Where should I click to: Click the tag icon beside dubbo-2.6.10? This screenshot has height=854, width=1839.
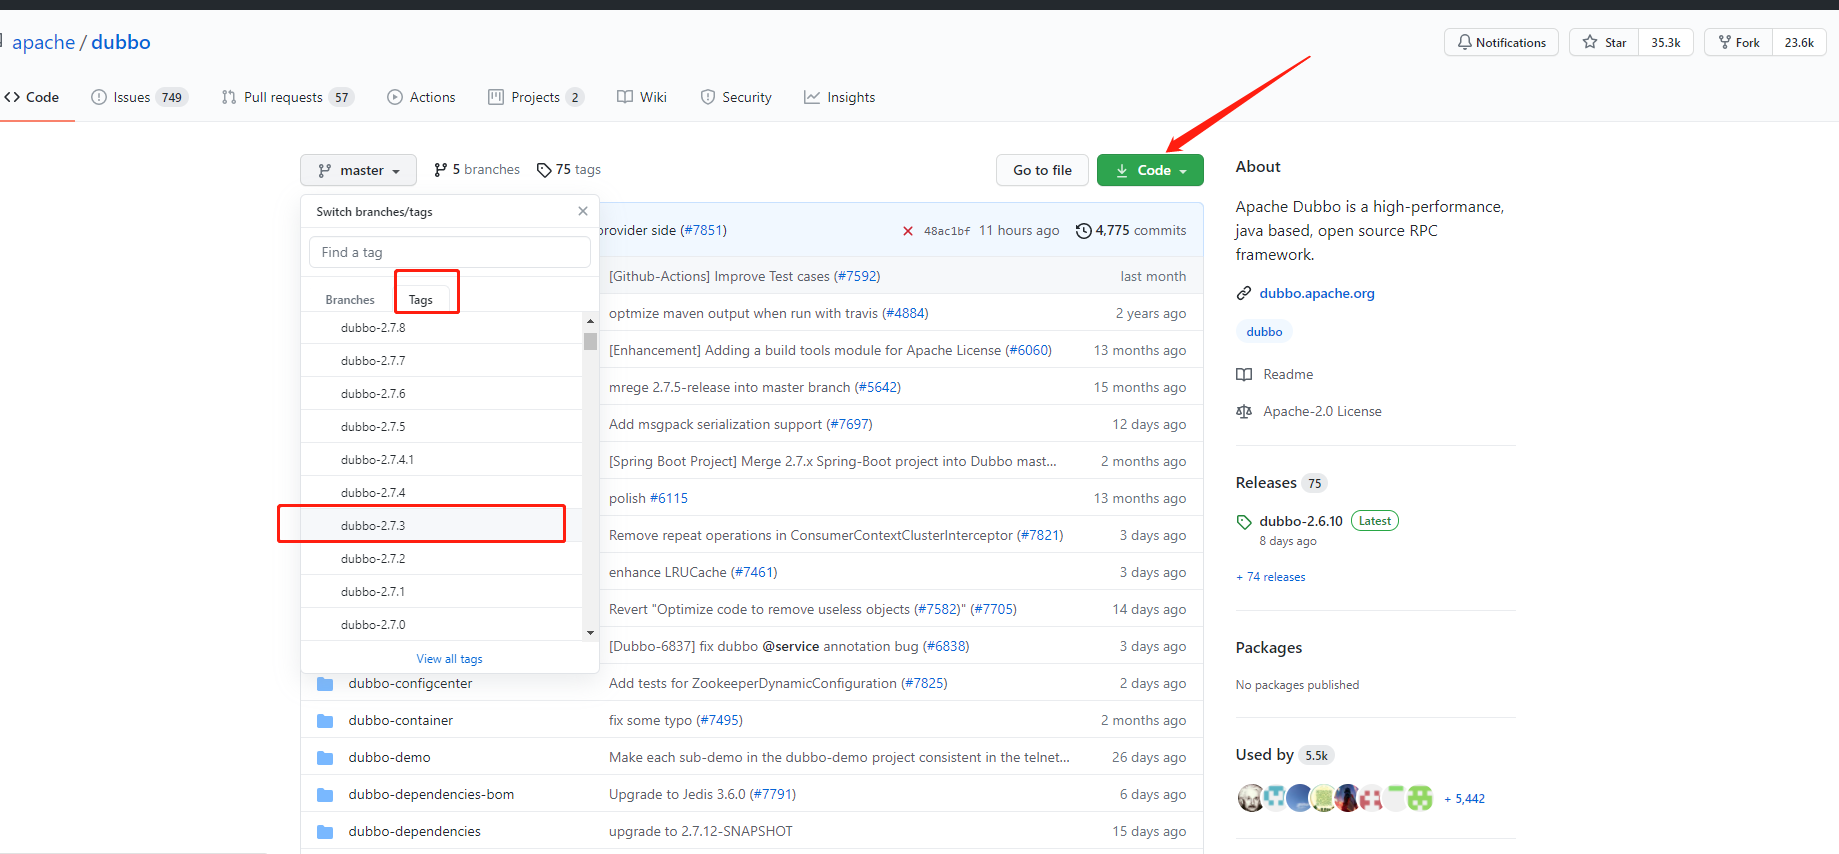[x=1244, y=522]
